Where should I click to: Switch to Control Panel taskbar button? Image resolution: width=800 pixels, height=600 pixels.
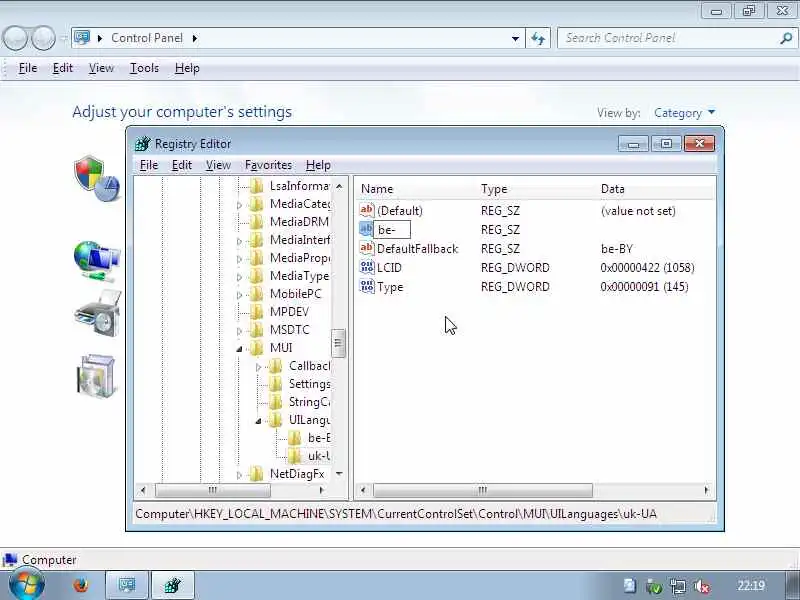[x=127, y=585]
